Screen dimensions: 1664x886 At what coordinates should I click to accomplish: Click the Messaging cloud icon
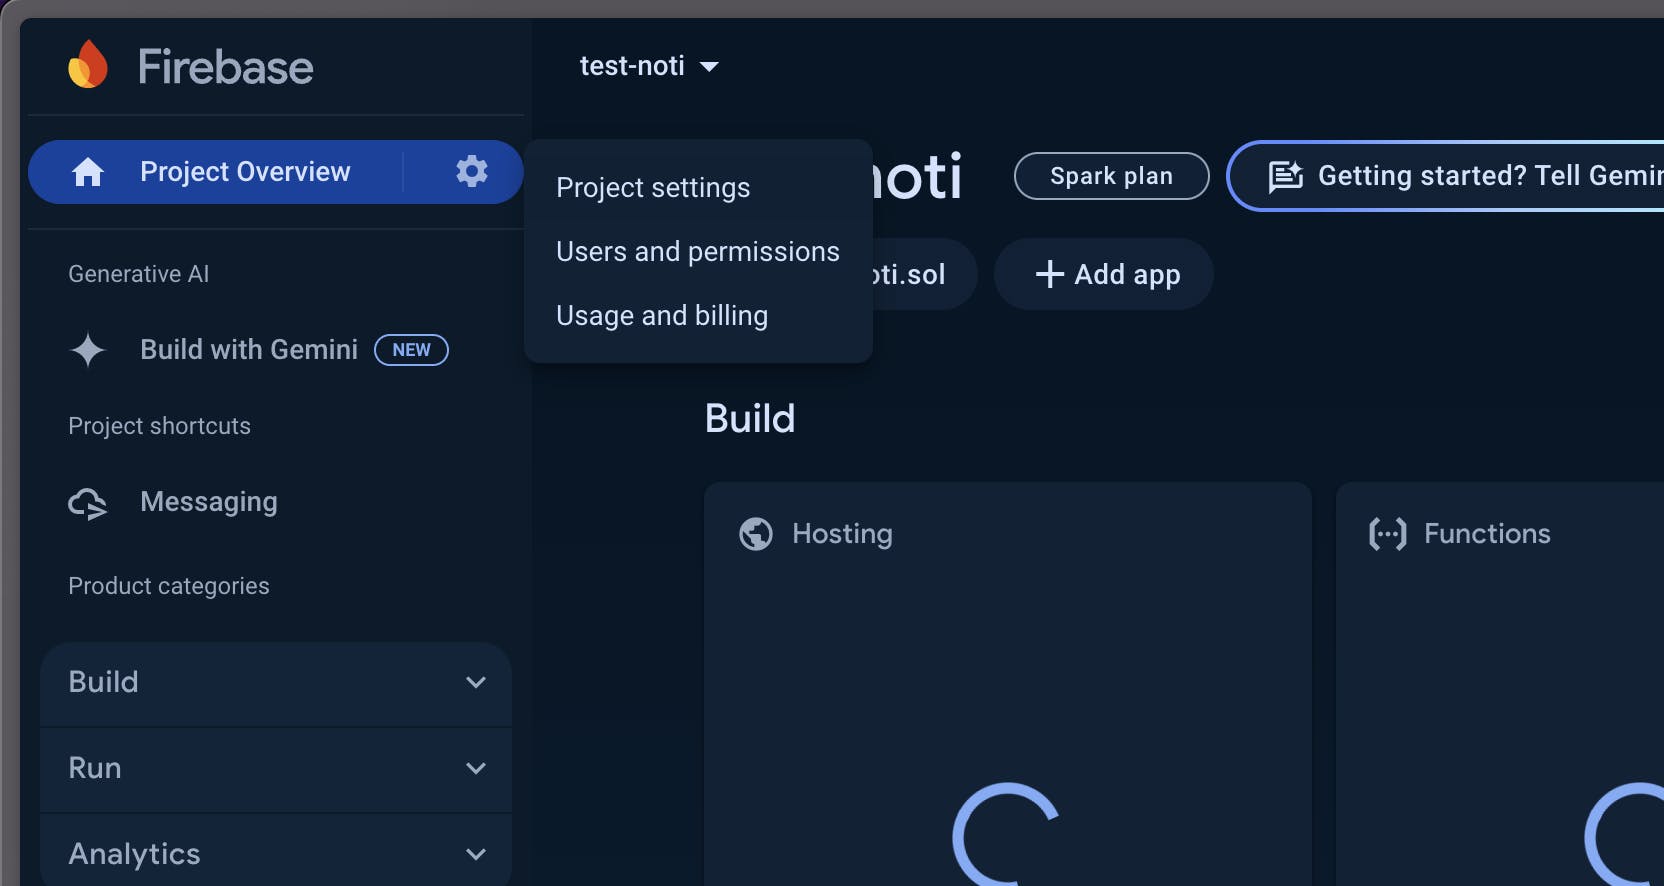pos(88,503)
